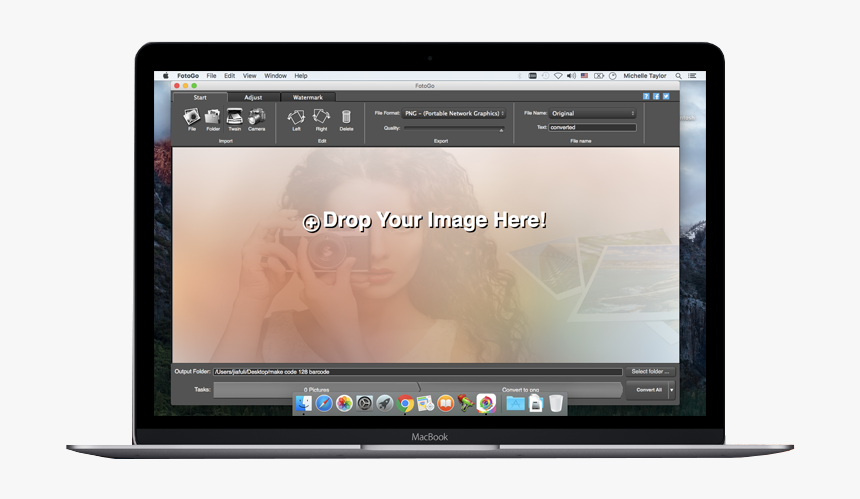The width and height of the screenshot is (860, 499).
Task: Click the Folder import icon
Action: (213, 118)
